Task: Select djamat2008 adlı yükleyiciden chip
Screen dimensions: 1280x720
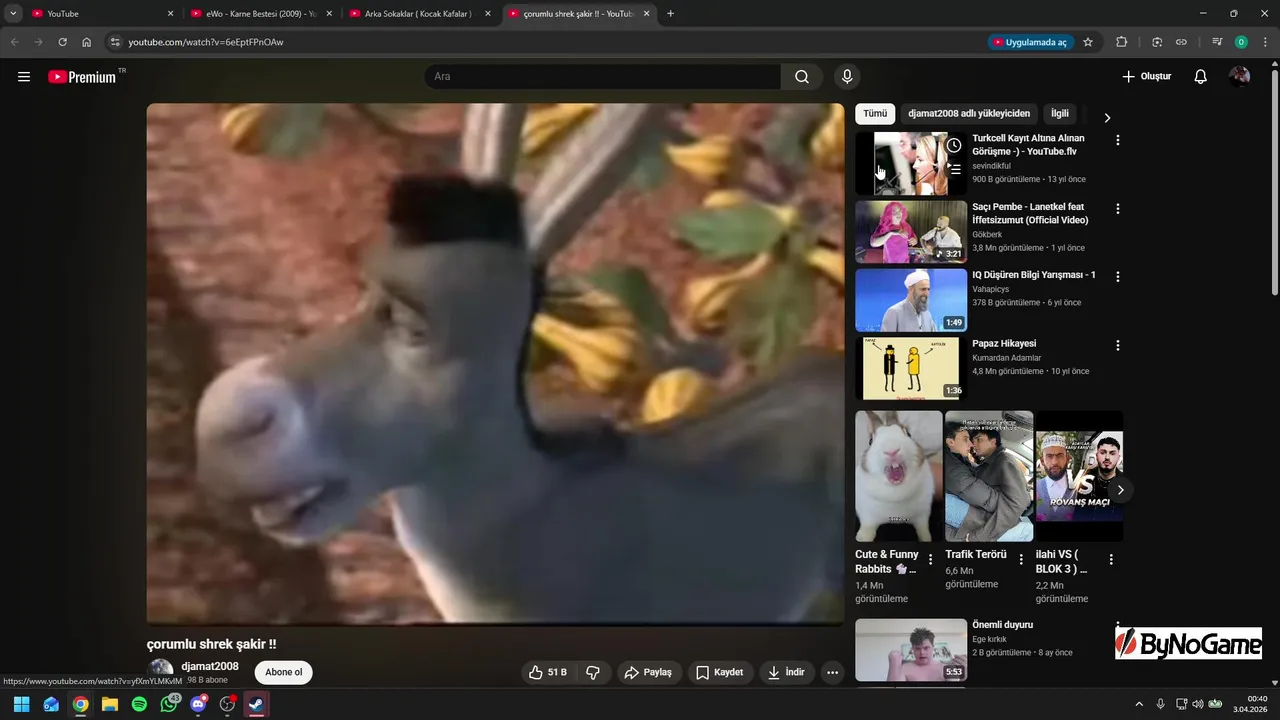Action: click(969, 114)
